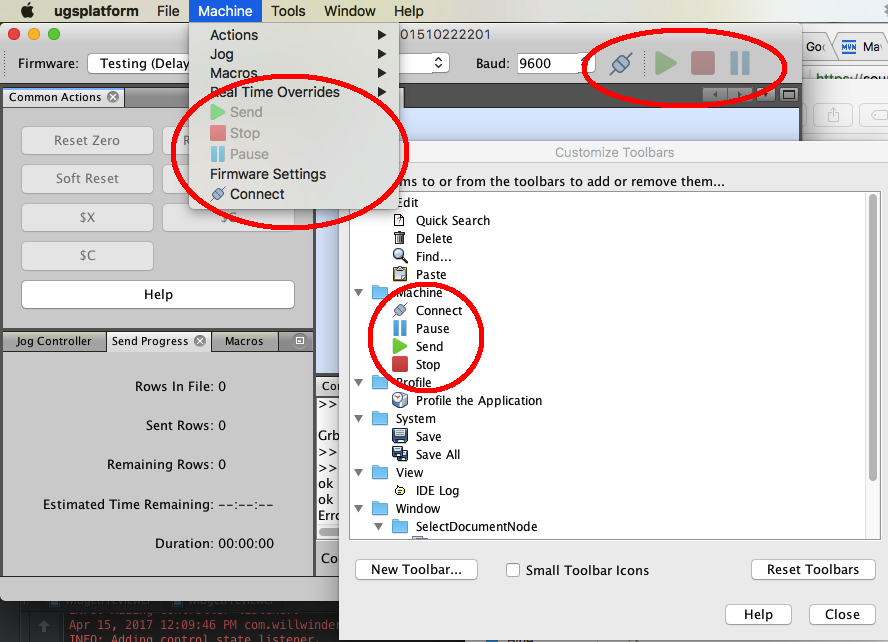The height and width of the screenshot is (642, 888).
Task: Open the ugsplatform application menu
Action: pos(96,11)
